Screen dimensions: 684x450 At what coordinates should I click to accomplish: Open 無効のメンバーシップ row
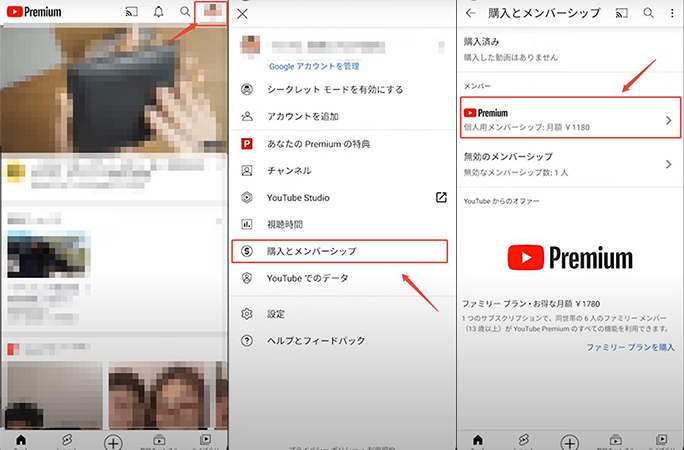coord(571,164)
